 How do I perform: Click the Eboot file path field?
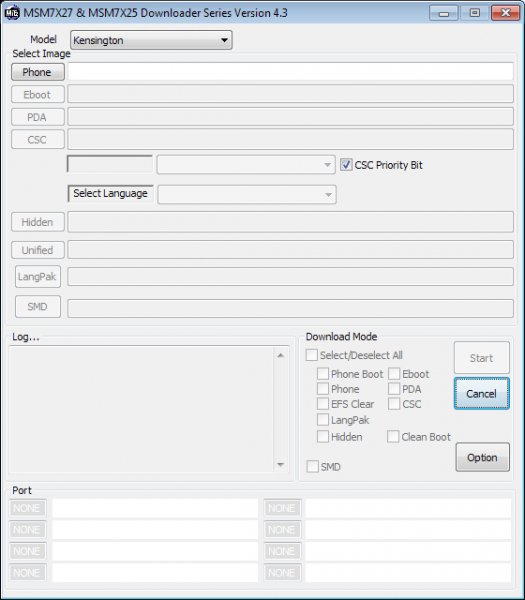click(290, 94)
